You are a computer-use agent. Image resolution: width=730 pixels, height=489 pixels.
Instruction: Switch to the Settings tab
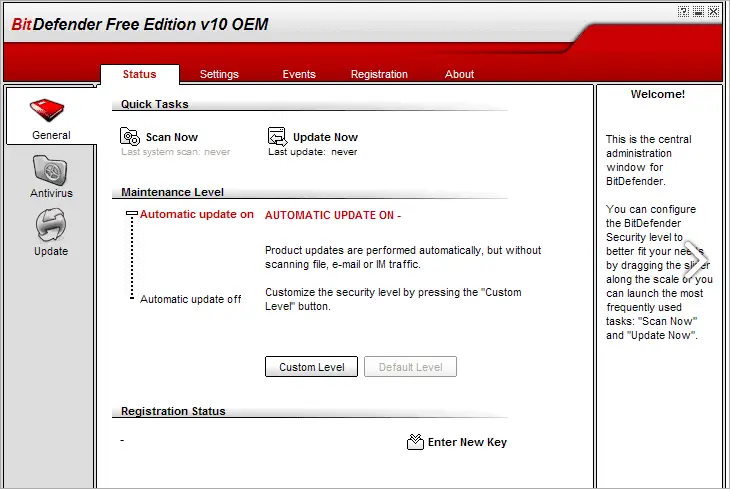[219, 75]
